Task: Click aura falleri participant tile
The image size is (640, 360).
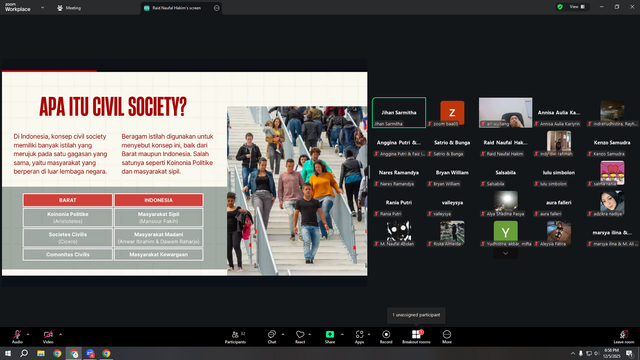Action: 559,203
